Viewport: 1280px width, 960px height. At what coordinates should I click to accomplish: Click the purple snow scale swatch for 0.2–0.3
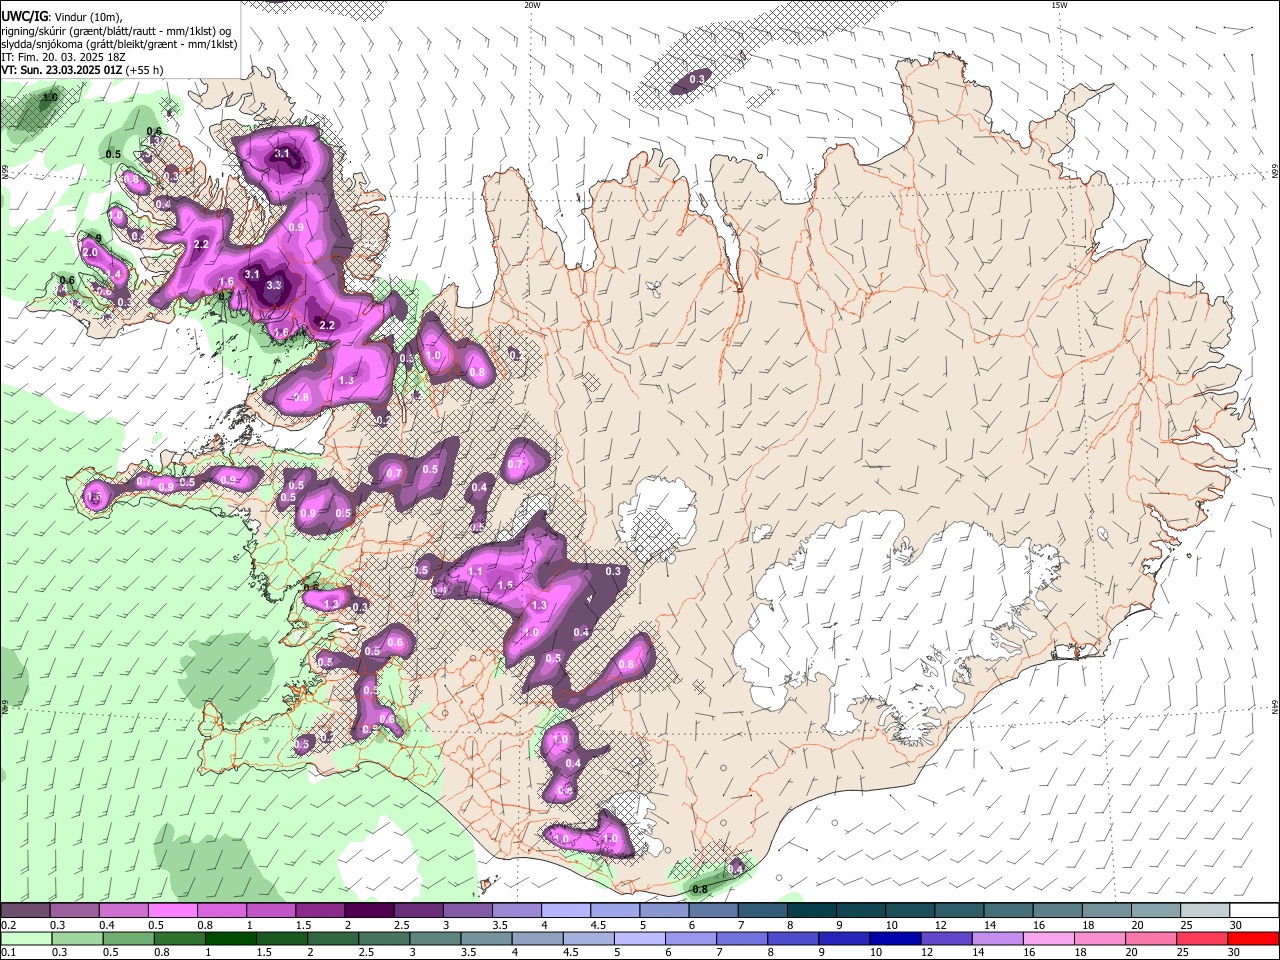coord(25,911)
